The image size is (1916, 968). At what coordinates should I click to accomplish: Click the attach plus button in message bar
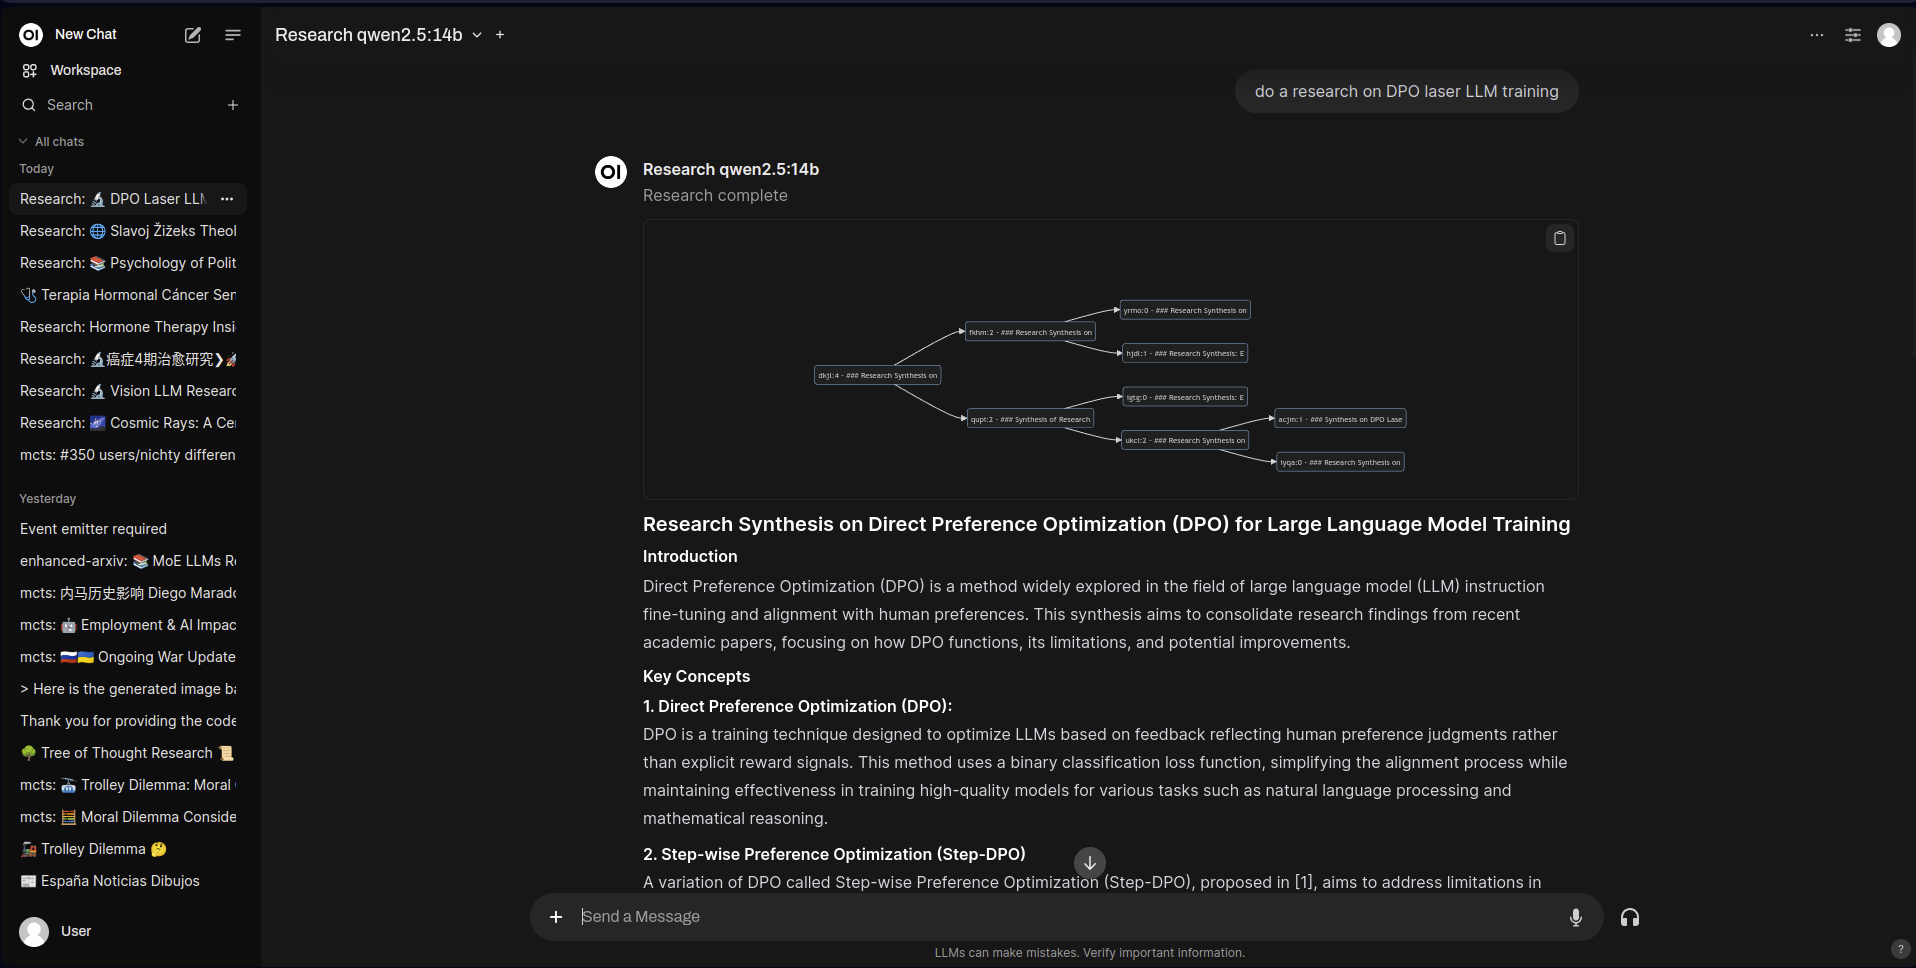pyautogui.click(x=556, y=917)
